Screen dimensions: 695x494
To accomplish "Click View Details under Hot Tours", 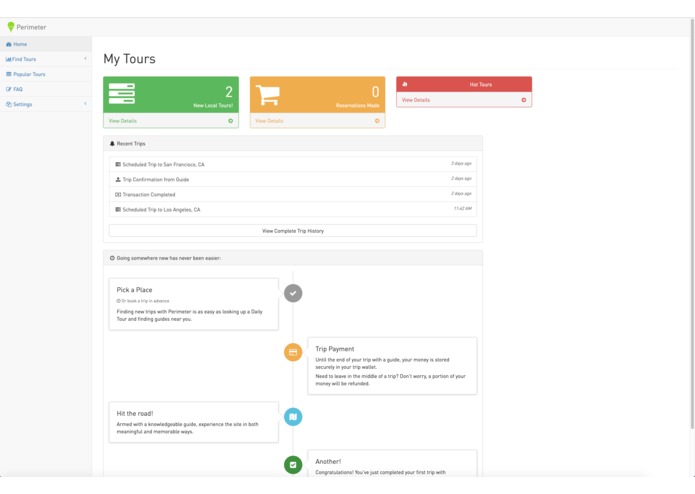I will [x=416, y=100].
